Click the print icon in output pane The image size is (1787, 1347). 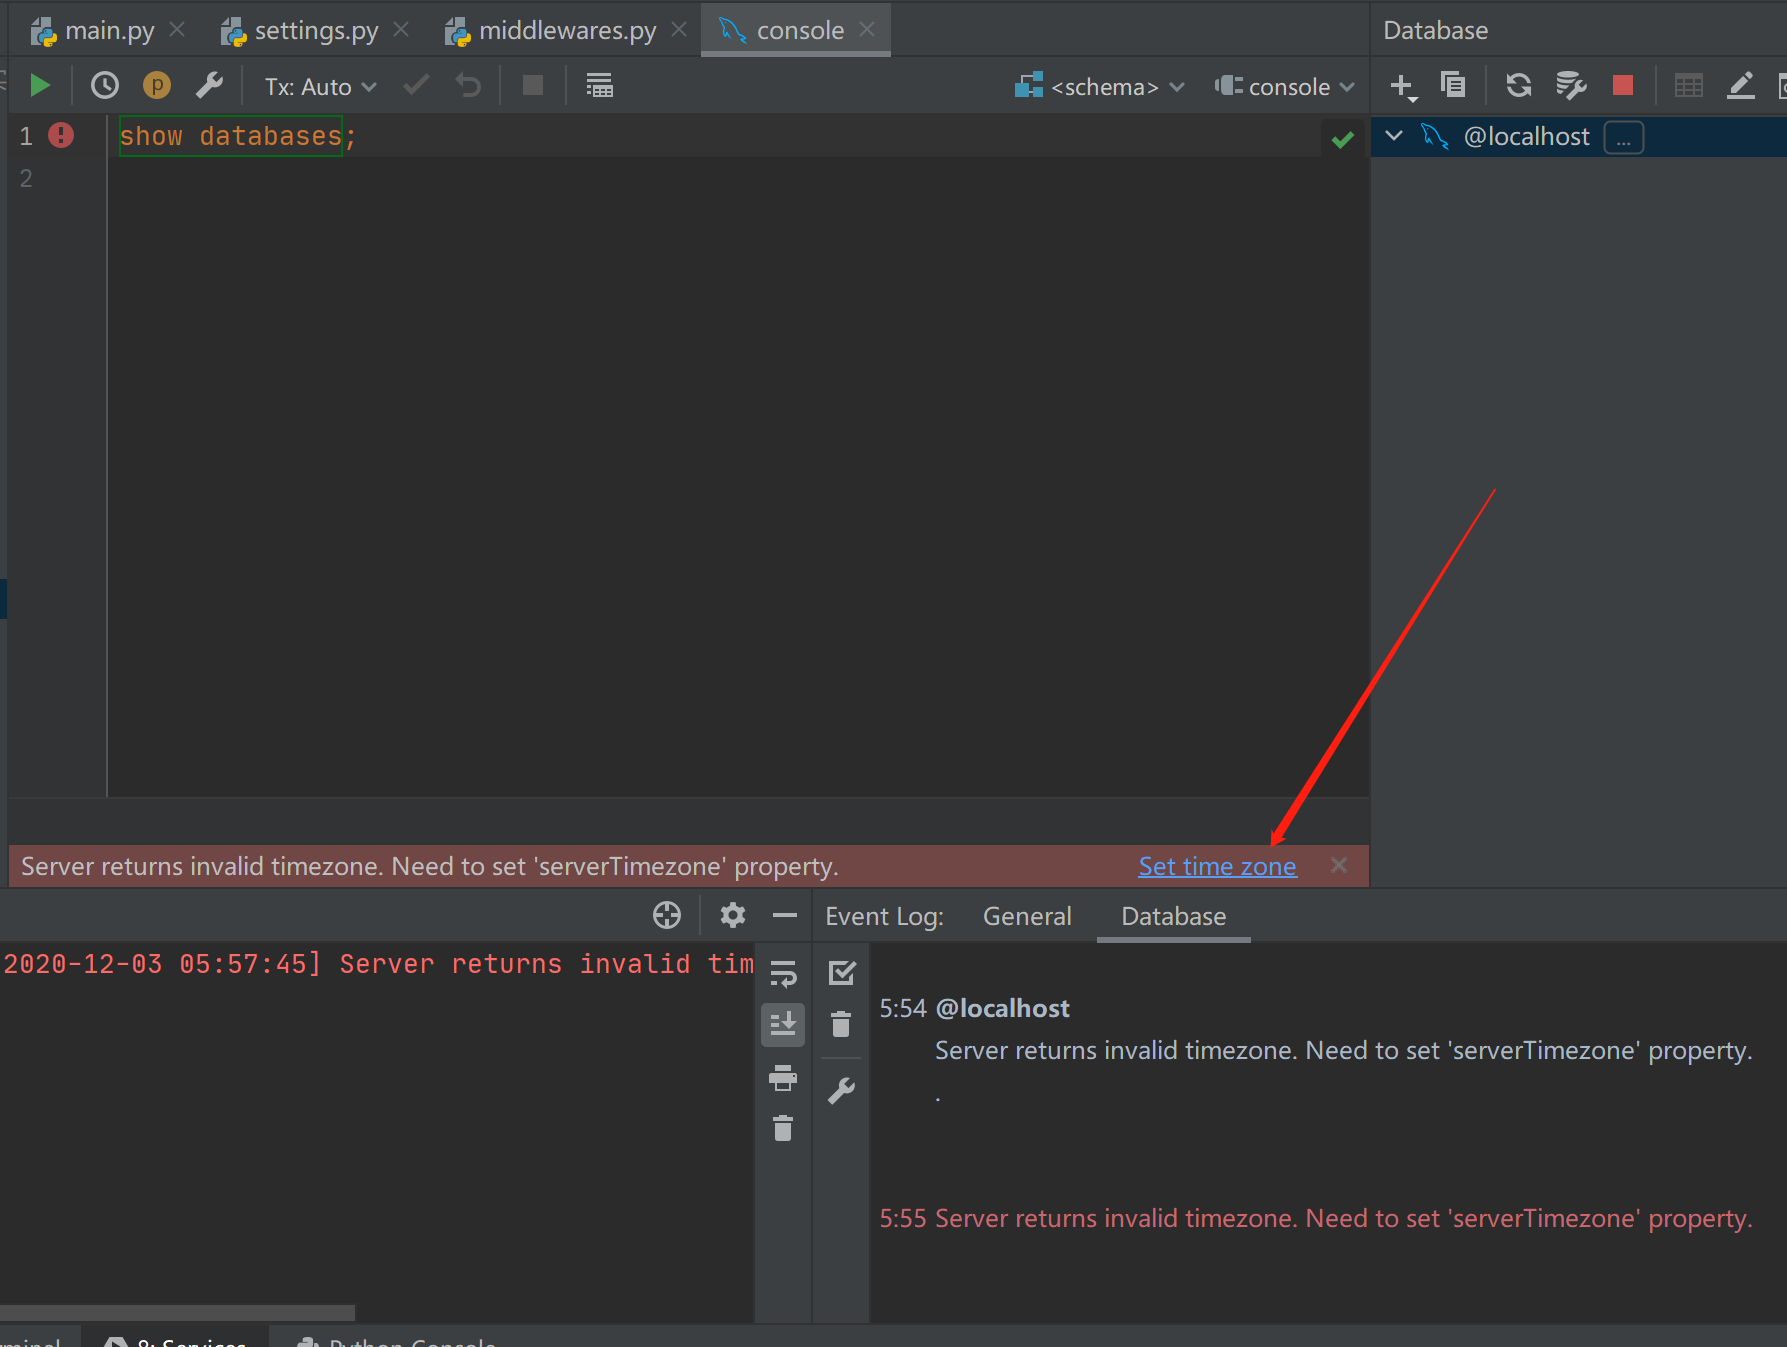click(x=783, y=1078)
